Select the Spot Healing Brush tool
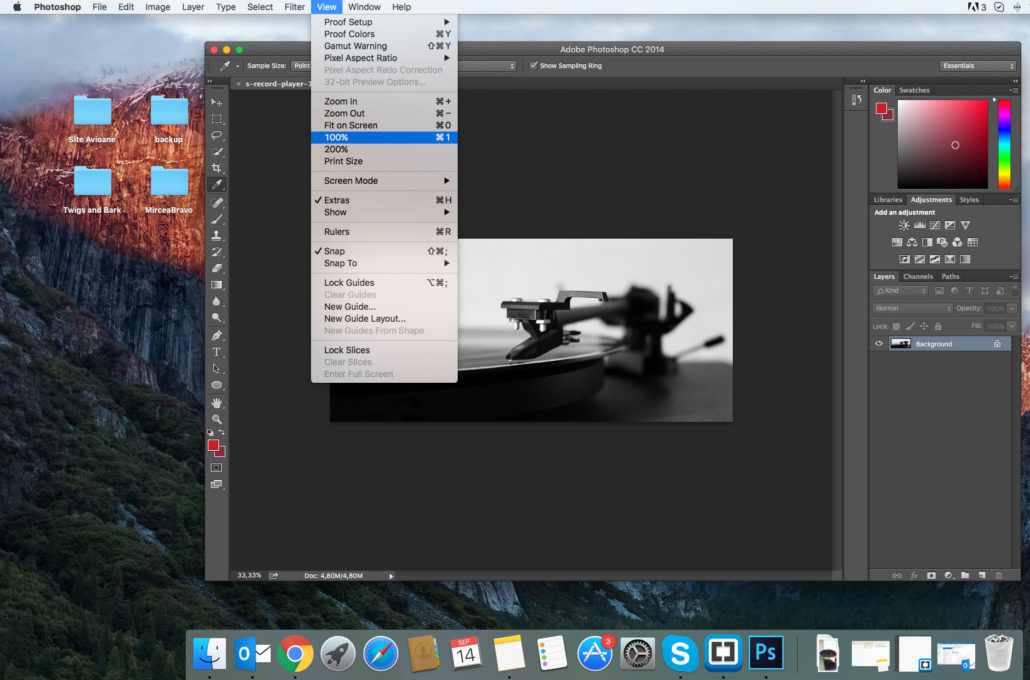The height and width of the screenshot is (680, 1030). tap(216, 201)
